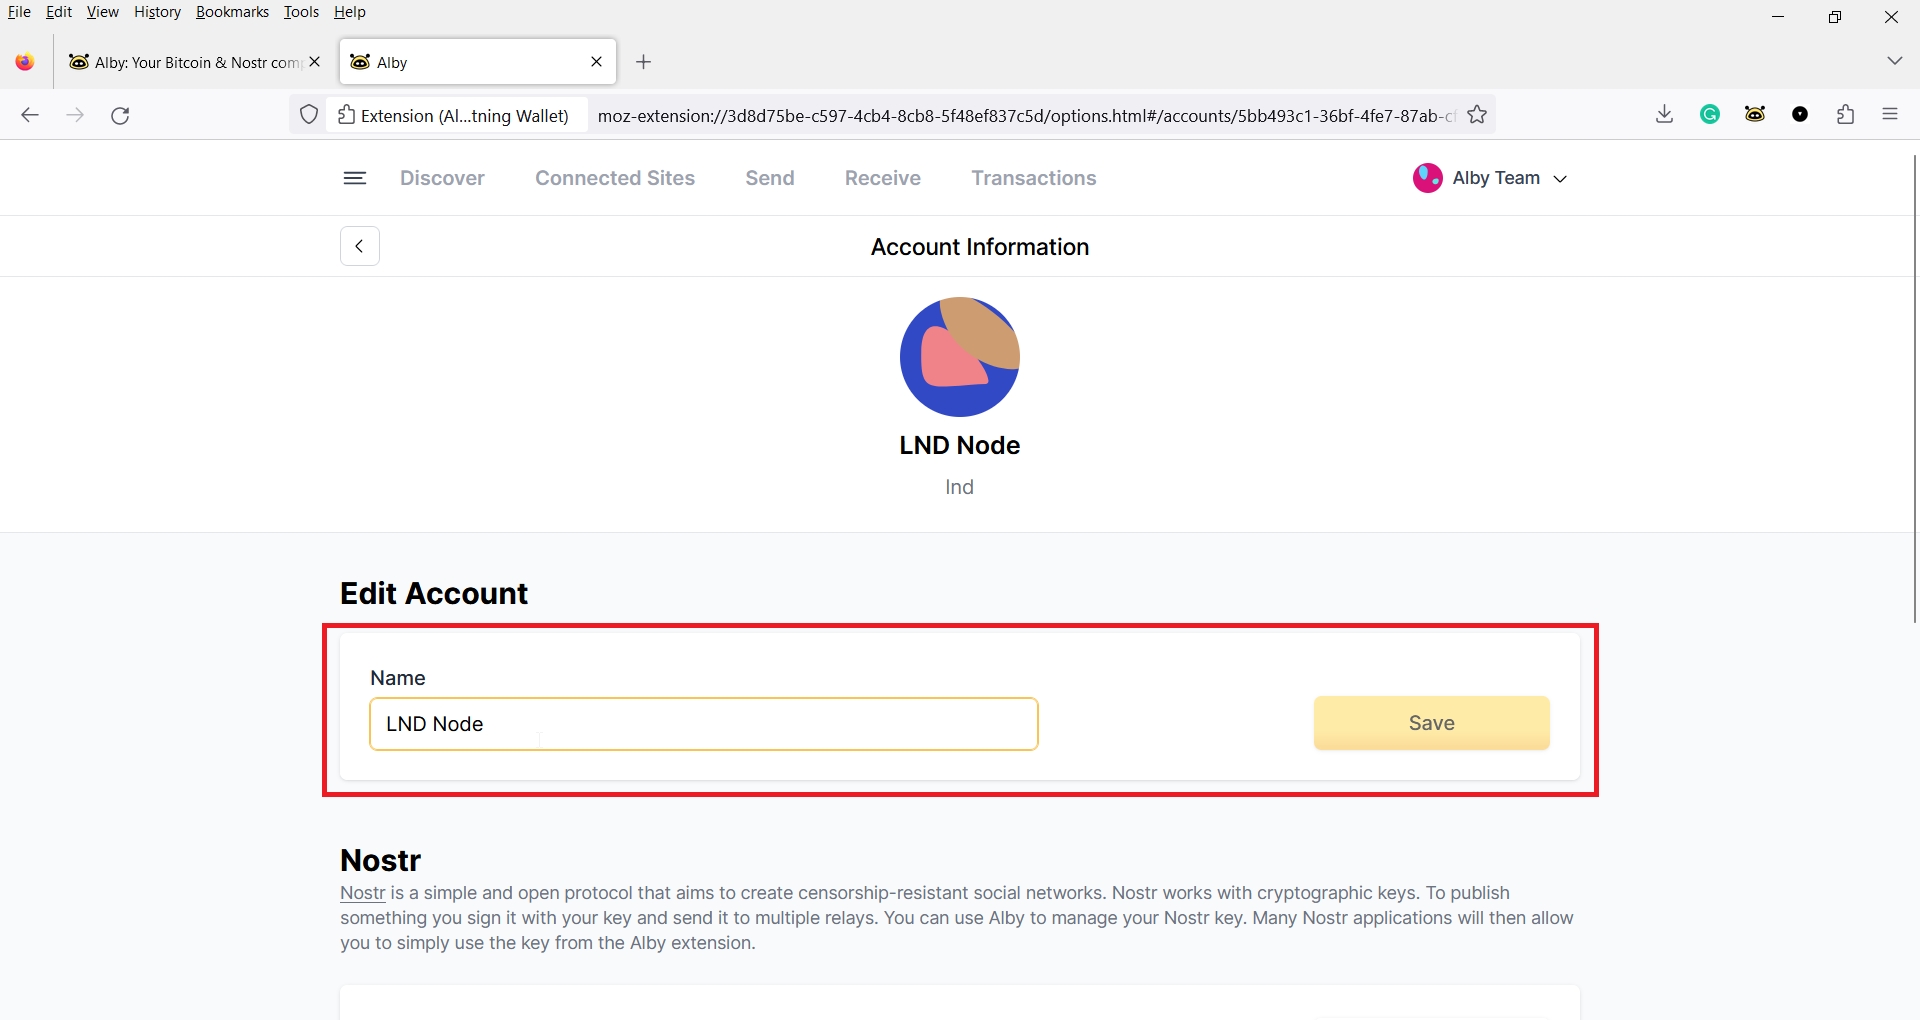
Task: Open the Extensions puzzle piece icon
Action: [x=1846, y=115]
